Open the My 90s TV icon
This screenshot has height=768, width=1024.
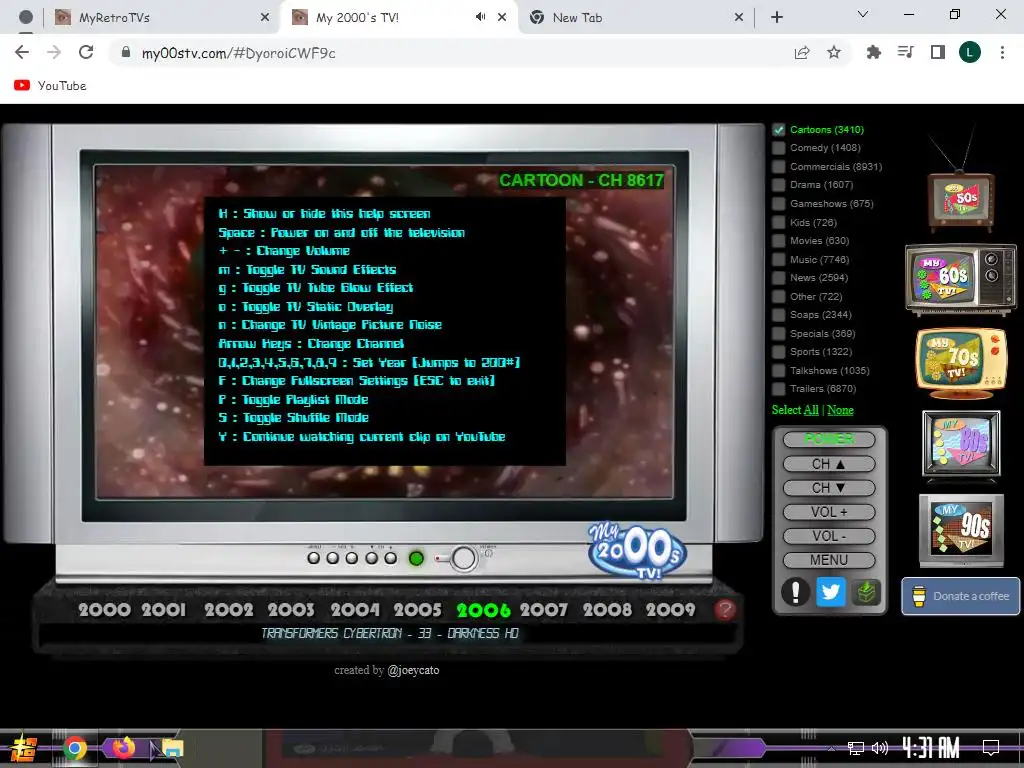[x=961, y=530]
